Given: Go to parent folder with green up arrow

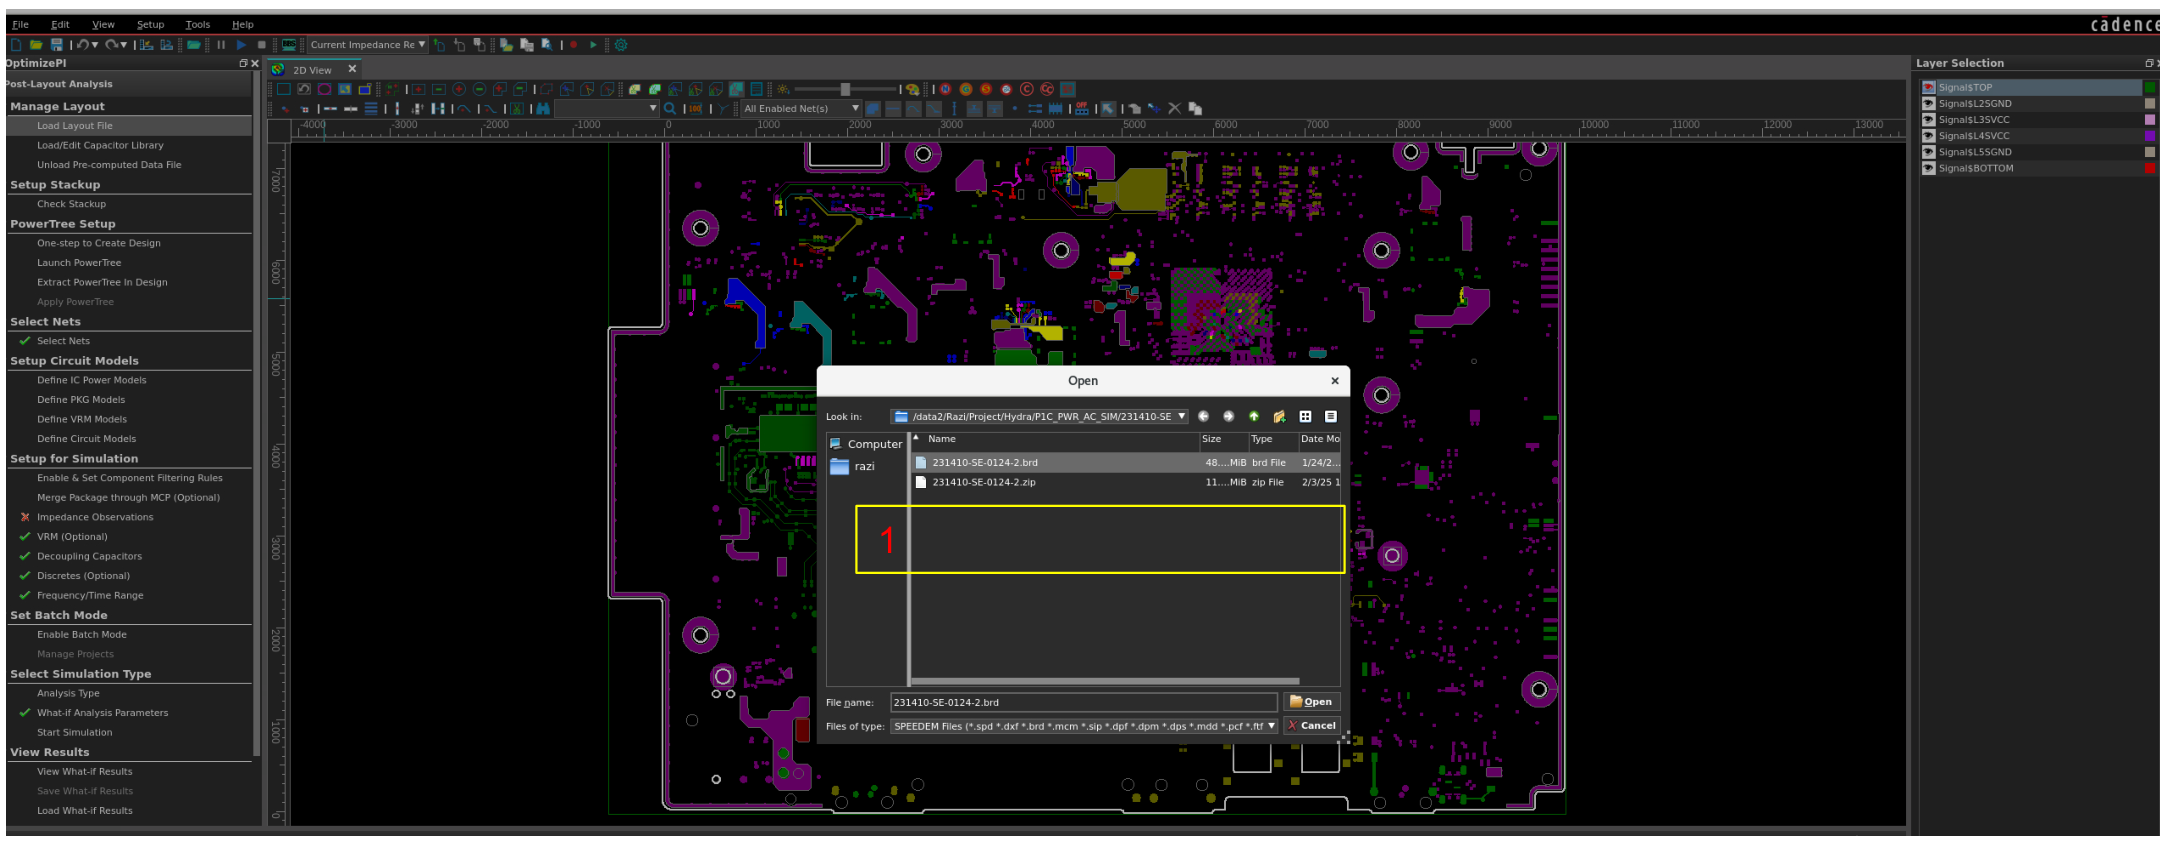Looking at the screenshot, I should click(1254, 416).
